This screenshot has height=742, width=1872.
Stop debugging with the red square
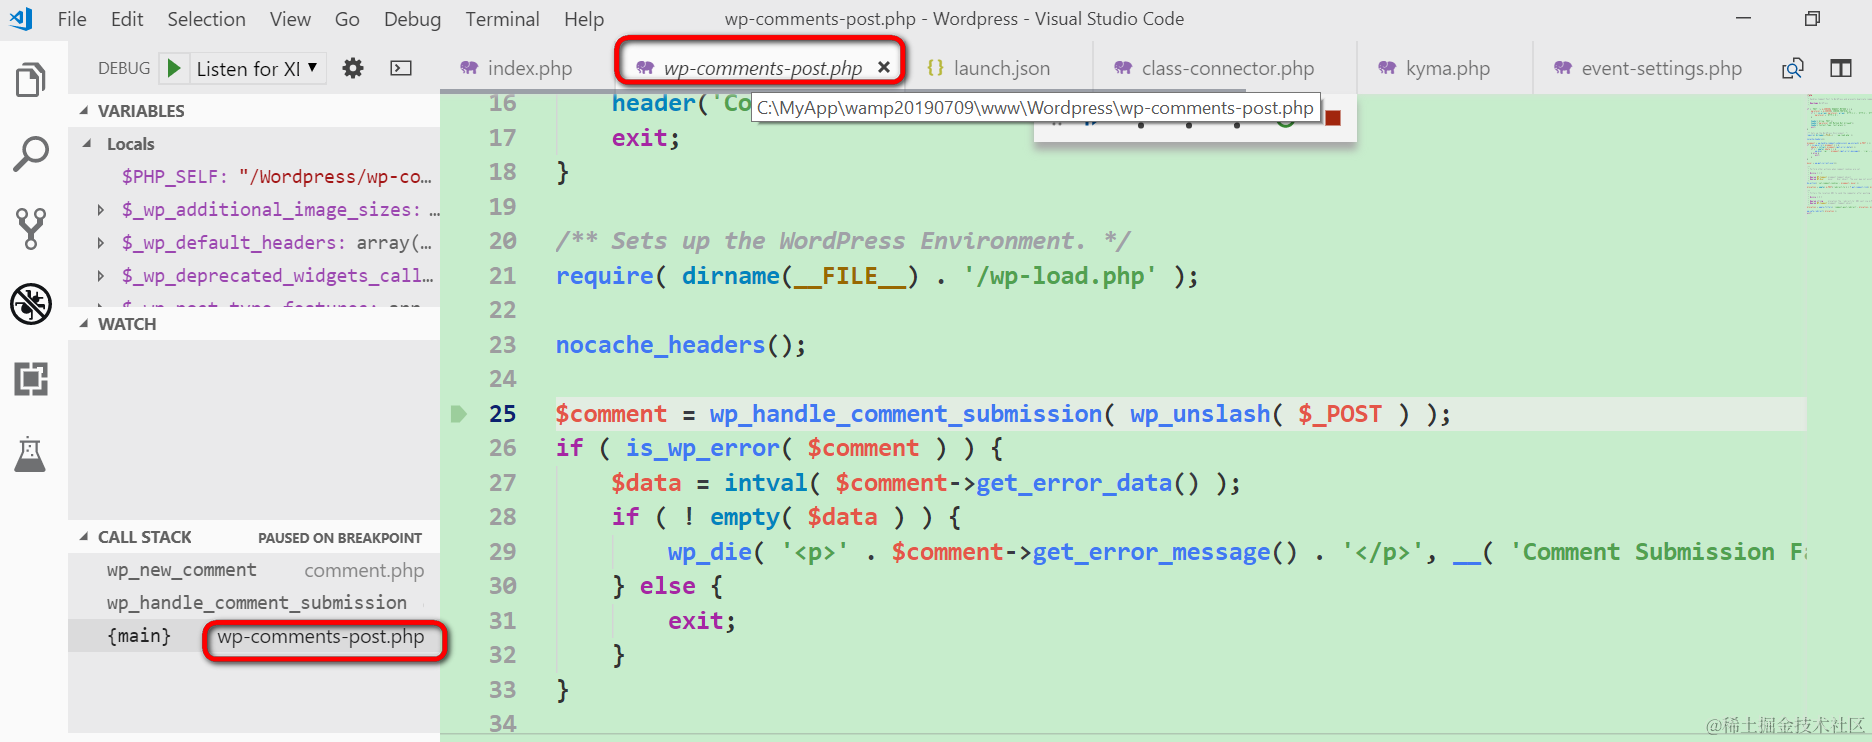coord(1333,118)
